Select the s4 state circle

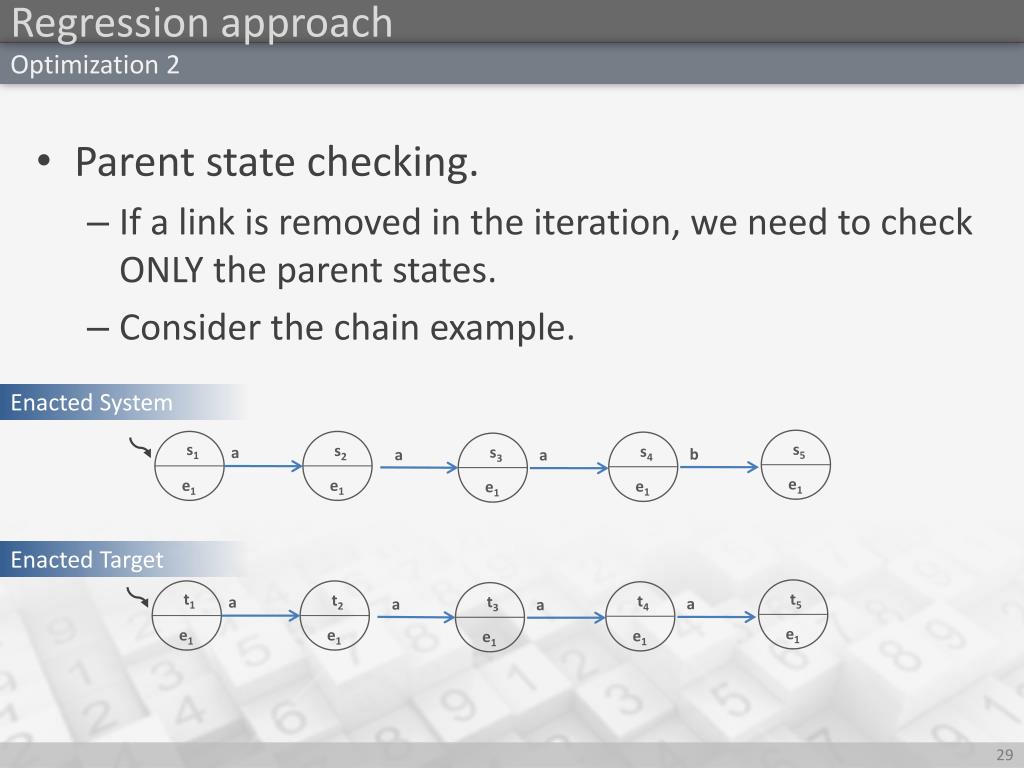[x=643, y=467]
